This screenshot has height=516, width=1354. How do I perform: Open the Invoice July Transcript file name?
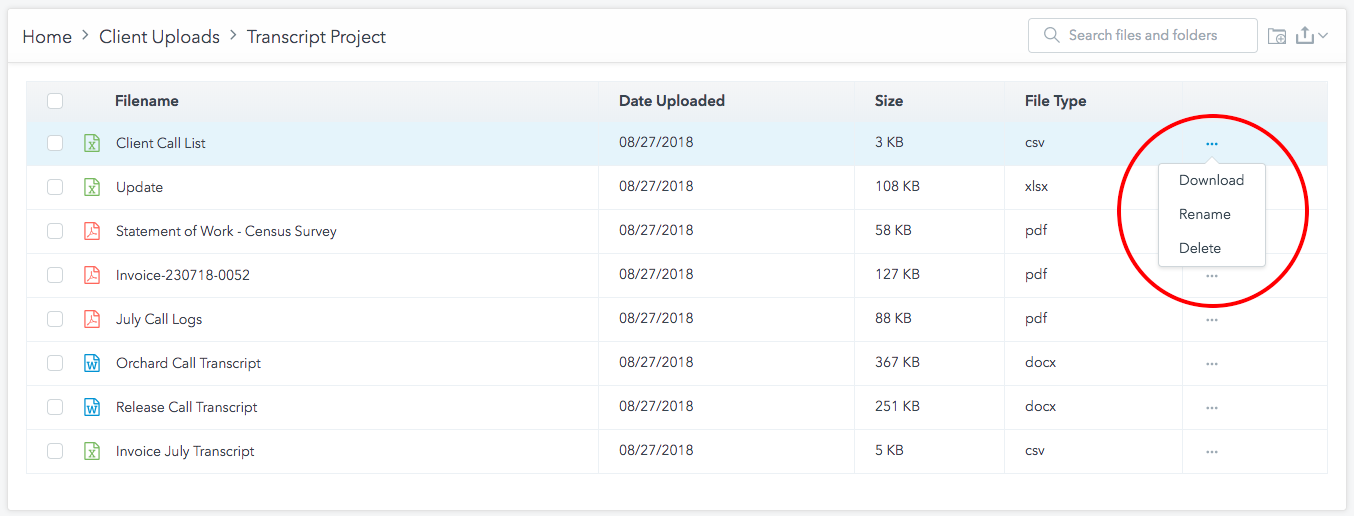click(185, 451)
